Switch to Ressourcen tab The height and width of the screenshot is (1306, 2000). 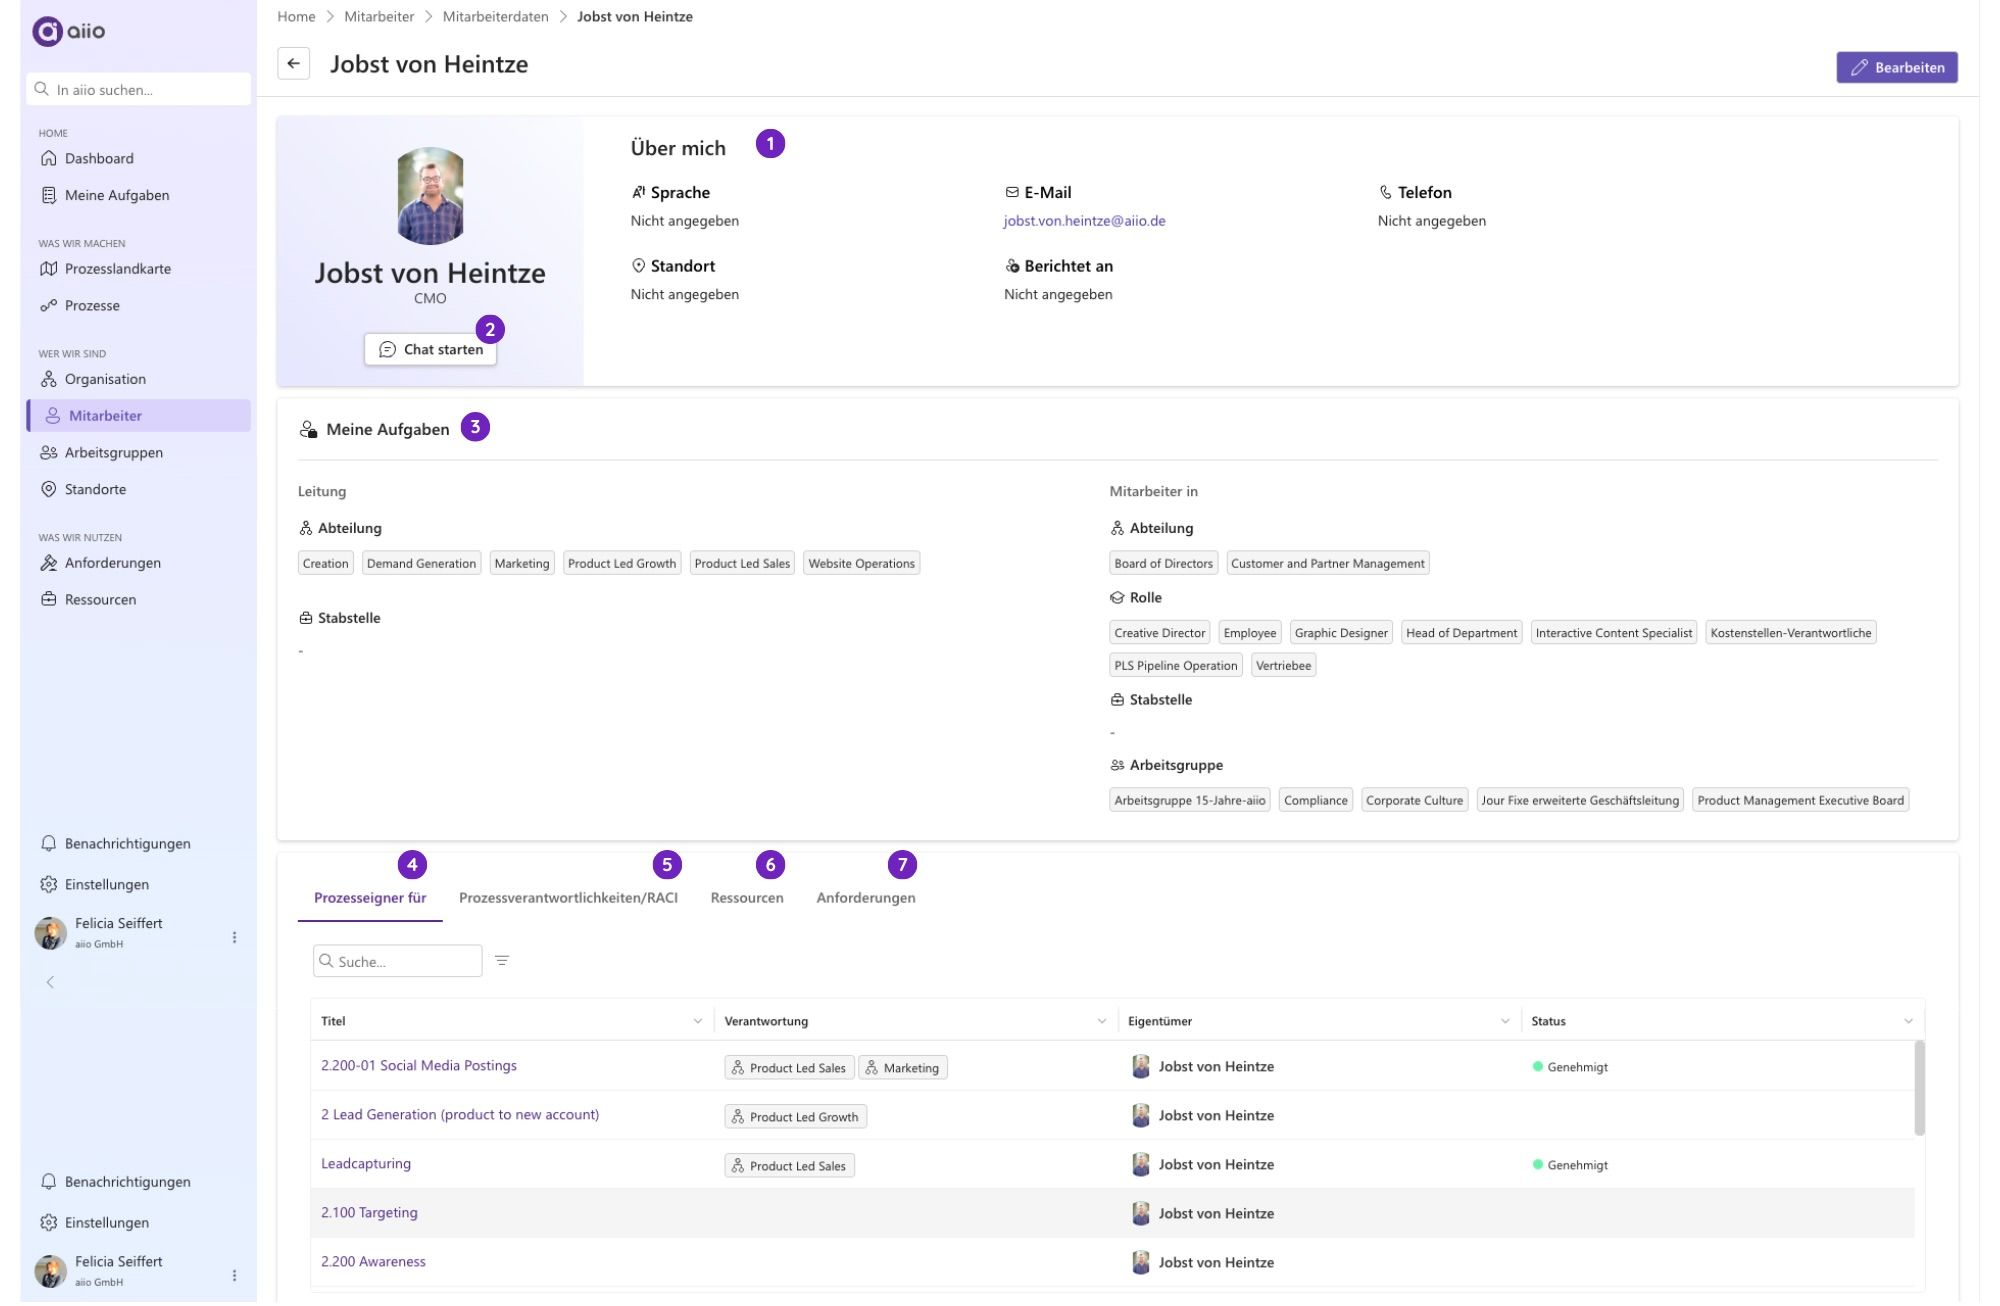click(x=747, y=898)
